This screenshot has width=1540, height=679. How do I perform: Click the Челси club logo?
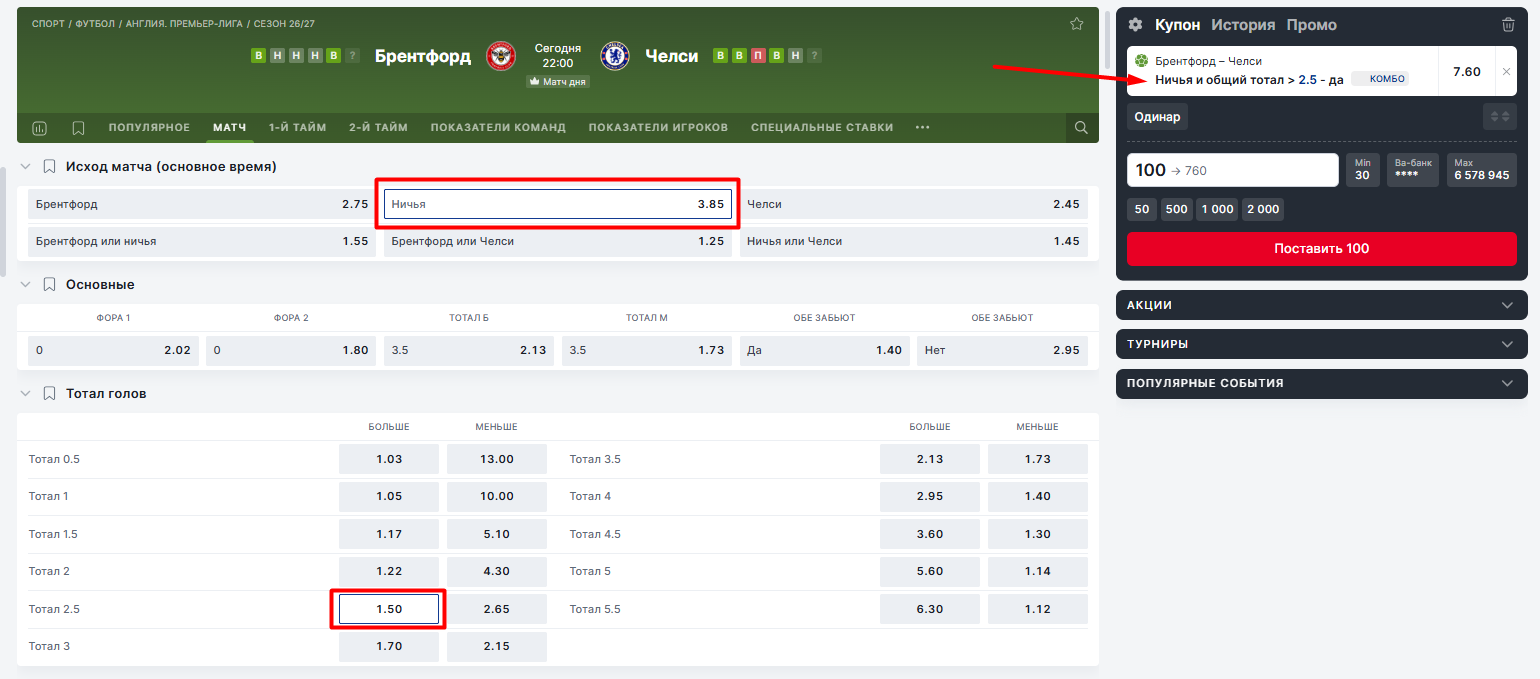pos(615,56)
